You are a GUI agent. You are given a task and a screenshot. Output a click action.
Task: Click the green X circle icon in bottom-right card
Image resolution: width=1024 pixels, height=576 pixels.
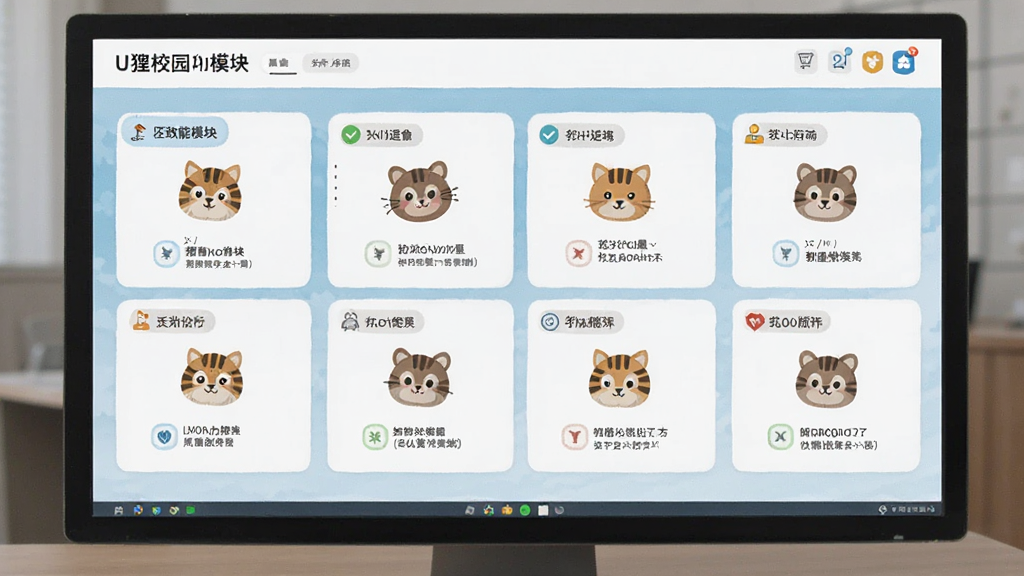click(780, 437)
